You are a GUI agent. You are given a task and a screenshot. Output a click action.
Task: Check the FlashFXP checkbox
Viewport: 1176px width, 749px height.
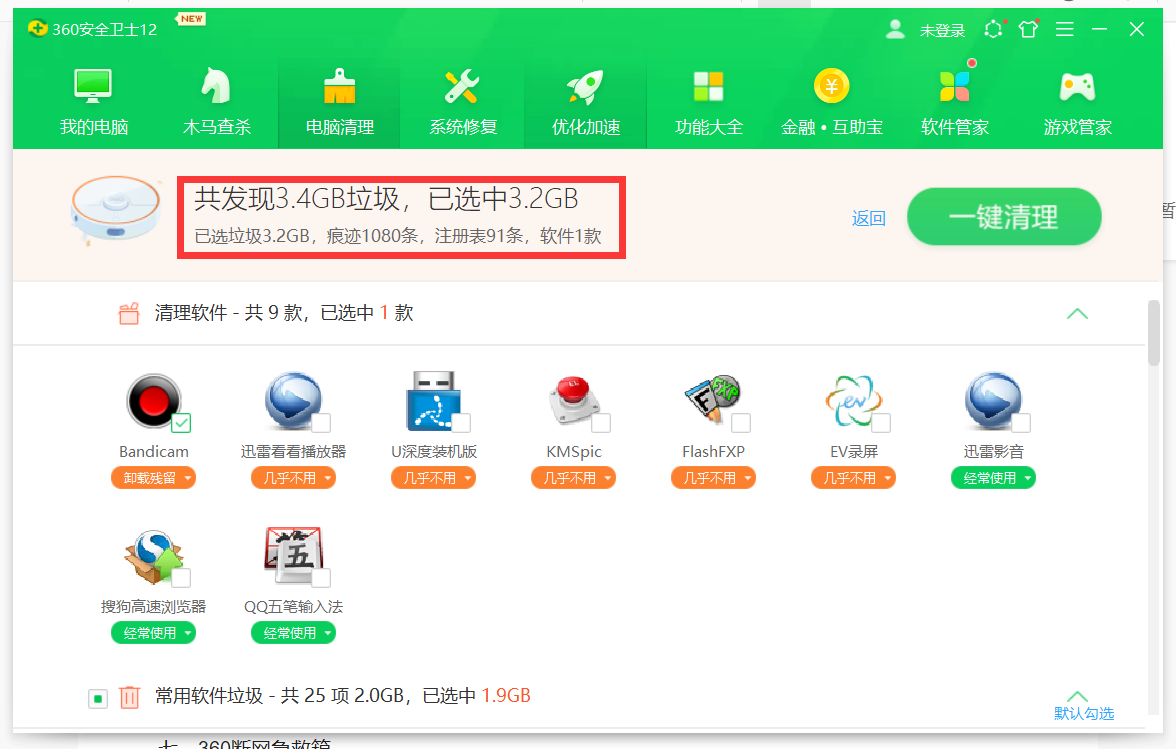(x=741, y=423)
